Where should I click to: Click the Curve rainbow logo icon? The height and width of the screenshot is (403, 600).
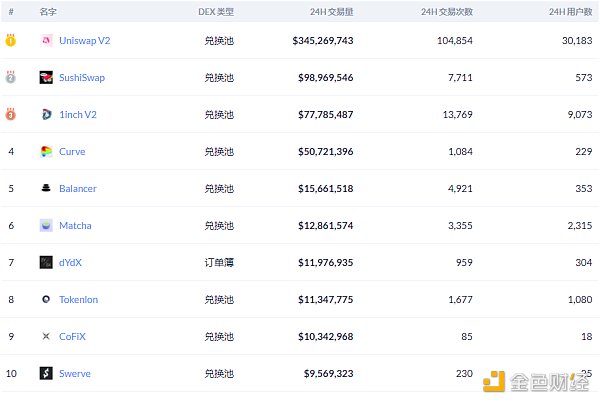46,151
